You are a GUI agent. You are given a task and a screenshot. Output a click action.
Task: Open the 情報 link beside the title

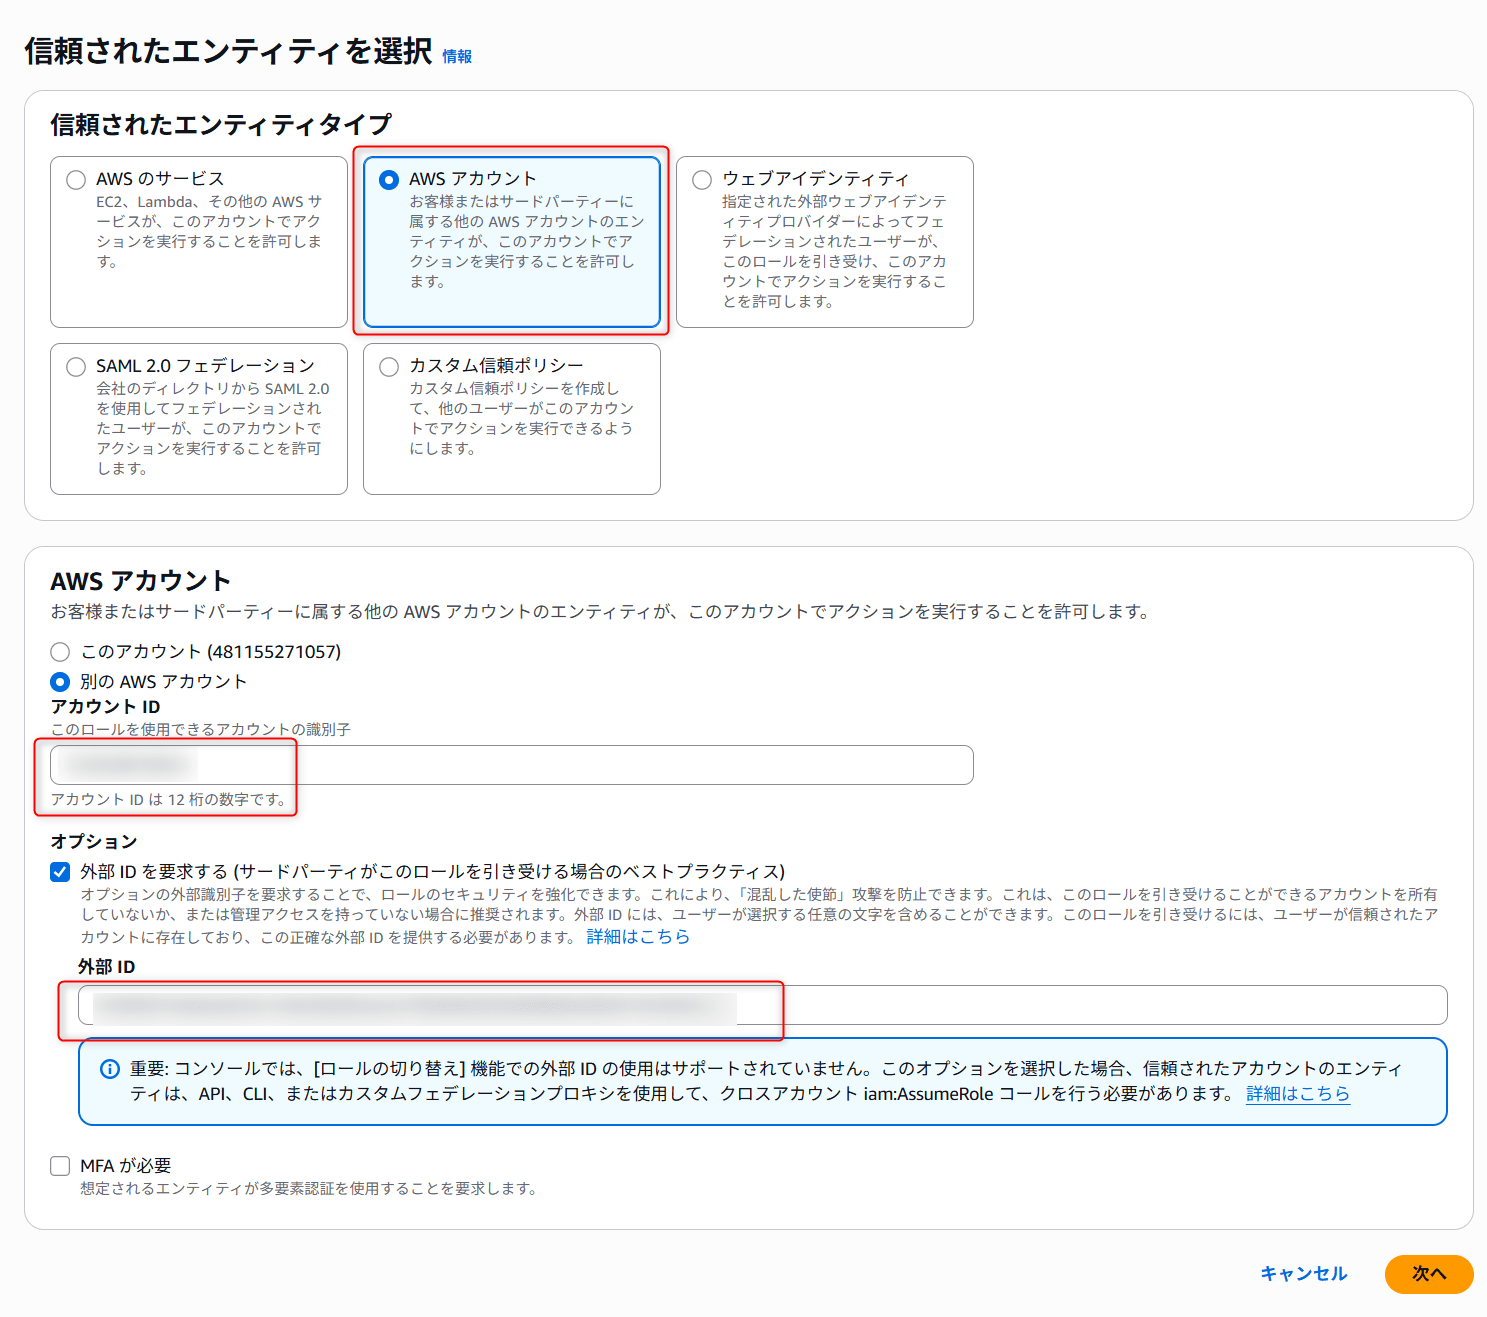pos(457,57)
